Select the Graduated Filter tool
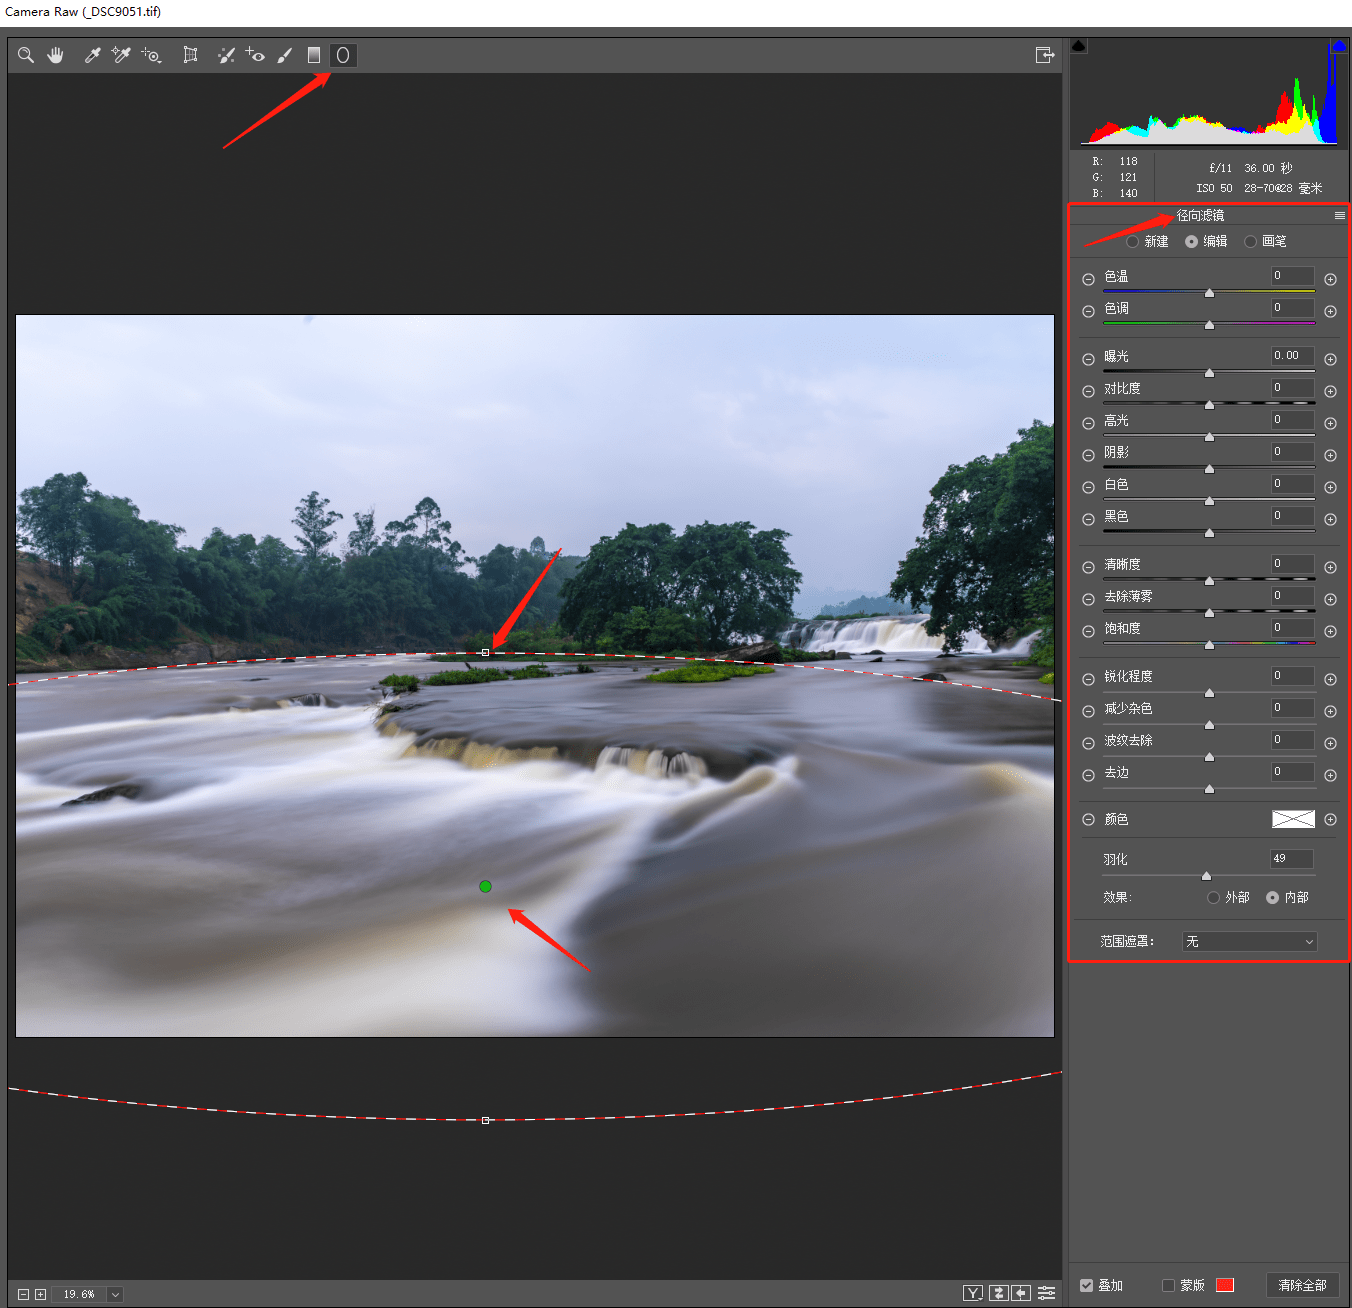 click(314, 55)
